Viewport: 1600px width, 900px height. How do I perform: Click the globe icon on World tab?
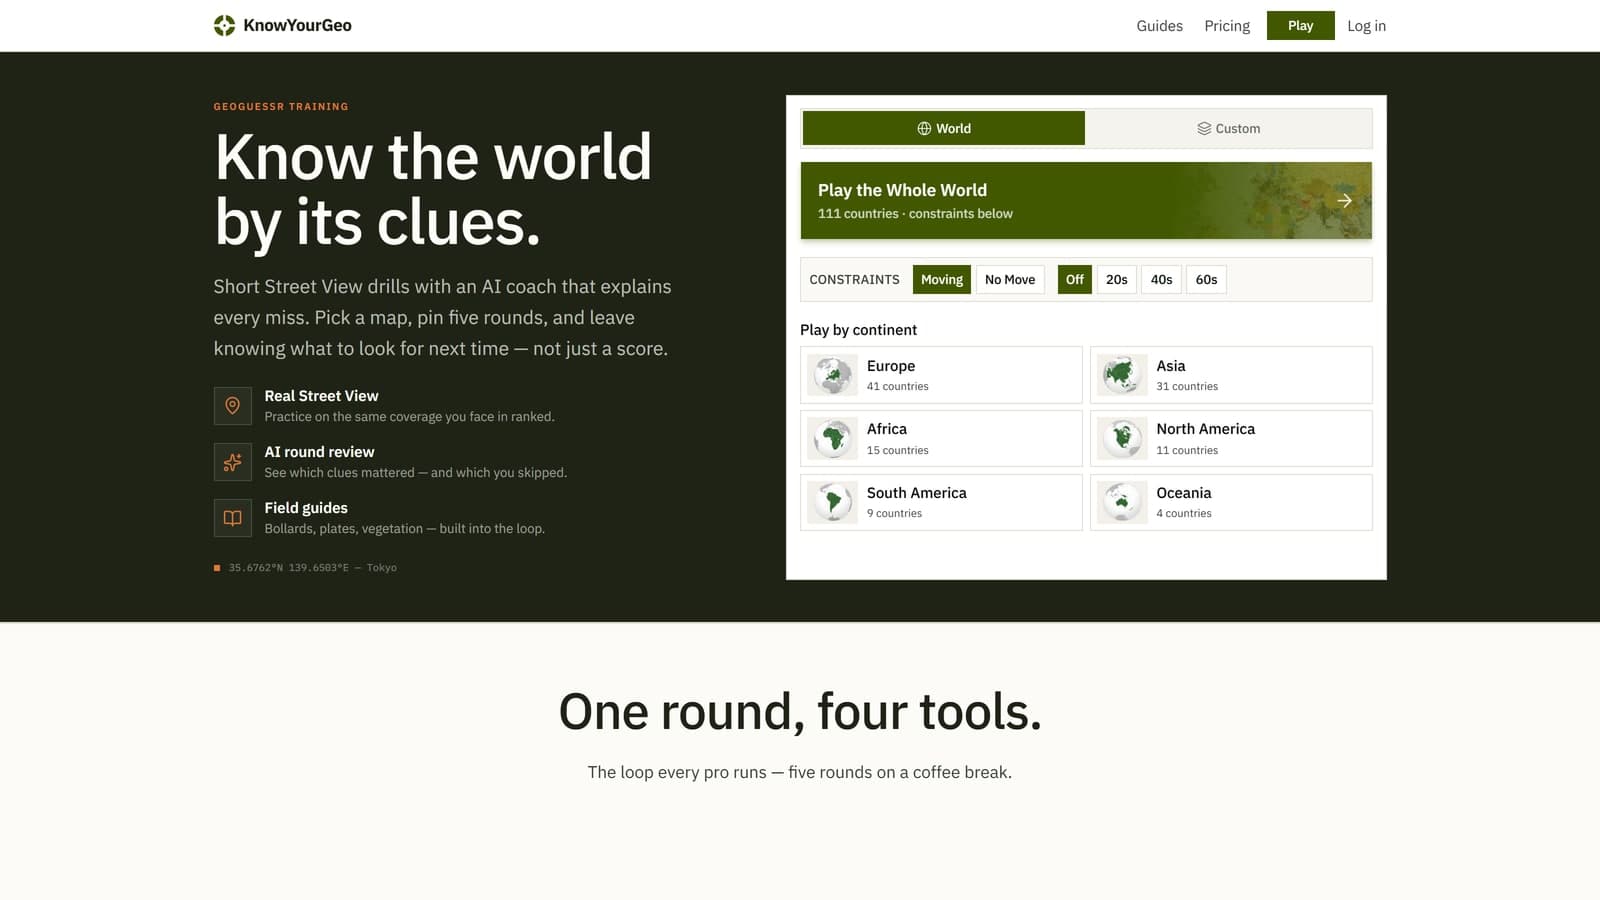pos(924,128)
